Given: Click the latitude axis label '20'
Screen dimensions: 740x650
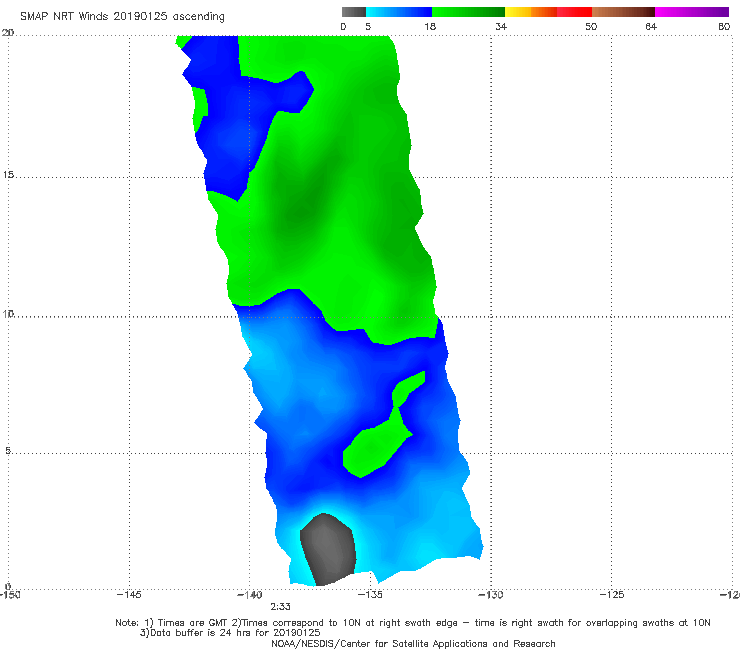Looking at the screenshot, I should point(8,32).
